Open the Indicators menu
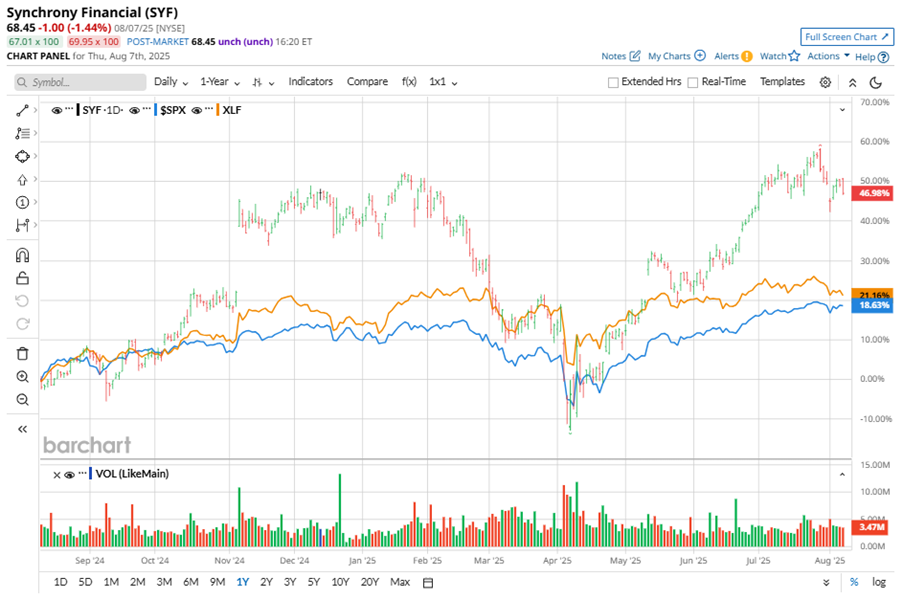 pos(310,82)
